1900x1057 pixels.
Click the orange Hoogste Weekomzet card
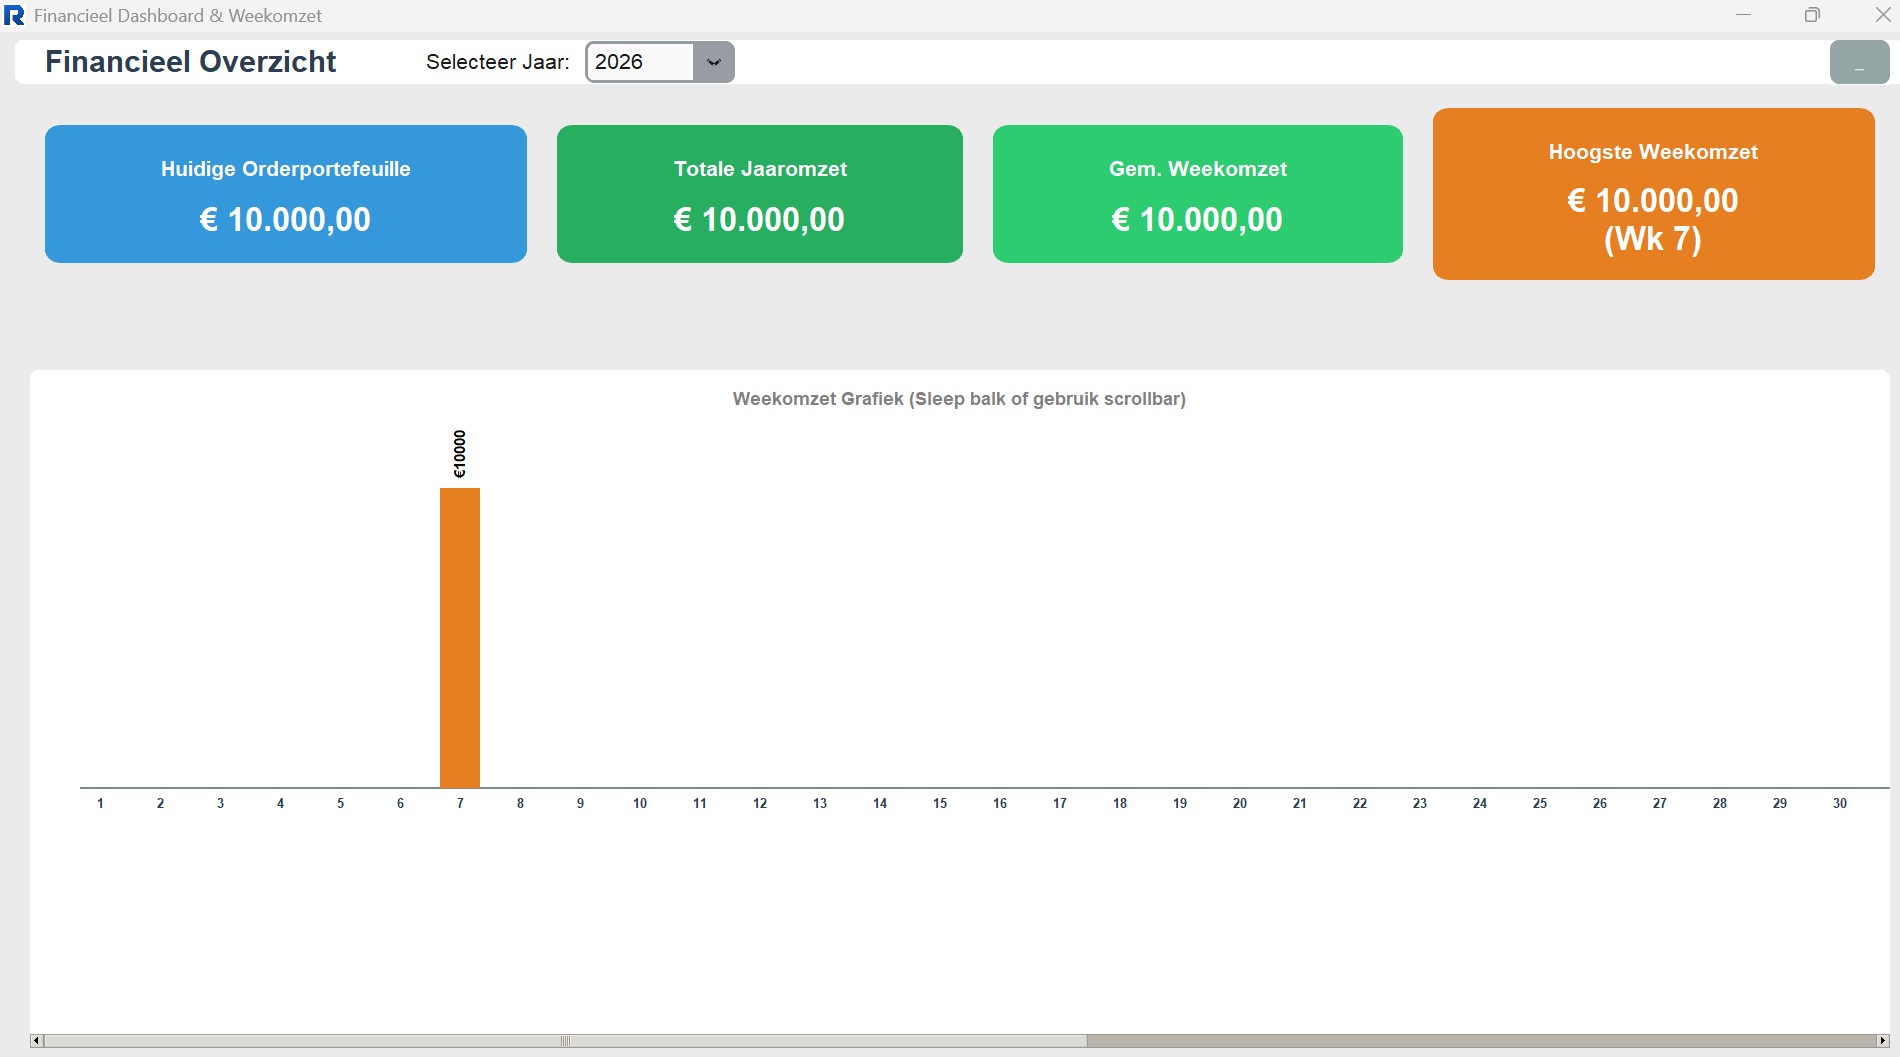point(1653,194)
